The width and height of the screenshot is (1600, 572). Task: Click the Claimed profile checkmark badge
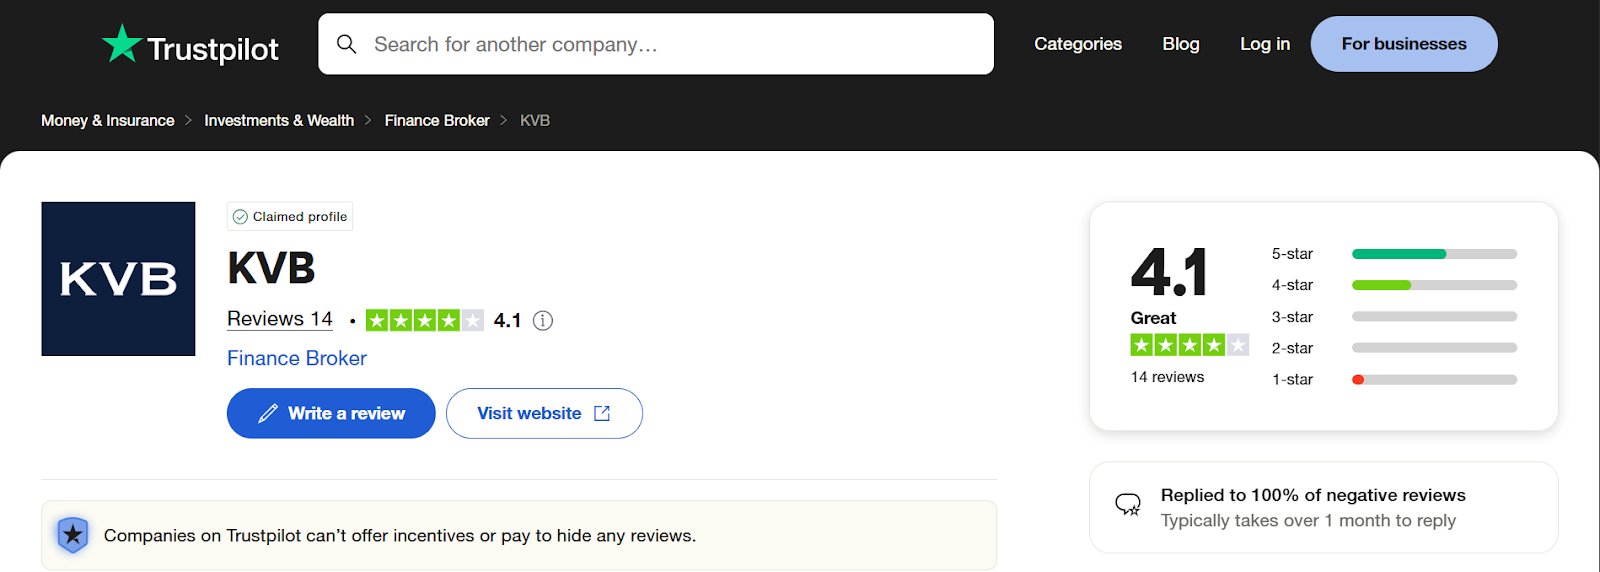pos(290,216)
